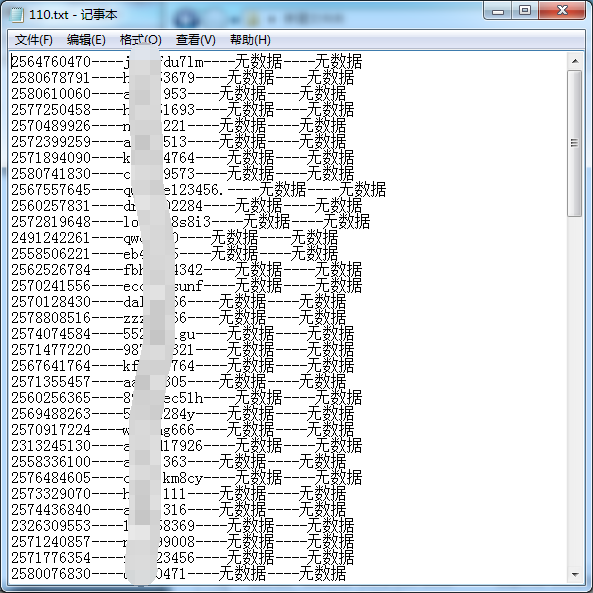Open the 帮助(H) menu
This screenshot has width=593, height=593.
click(250, 40)
